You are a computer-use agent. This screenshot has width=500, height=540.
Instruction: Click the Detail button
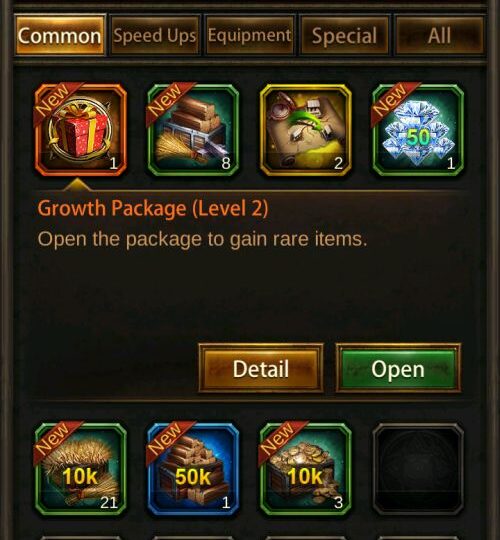(261, 368)
